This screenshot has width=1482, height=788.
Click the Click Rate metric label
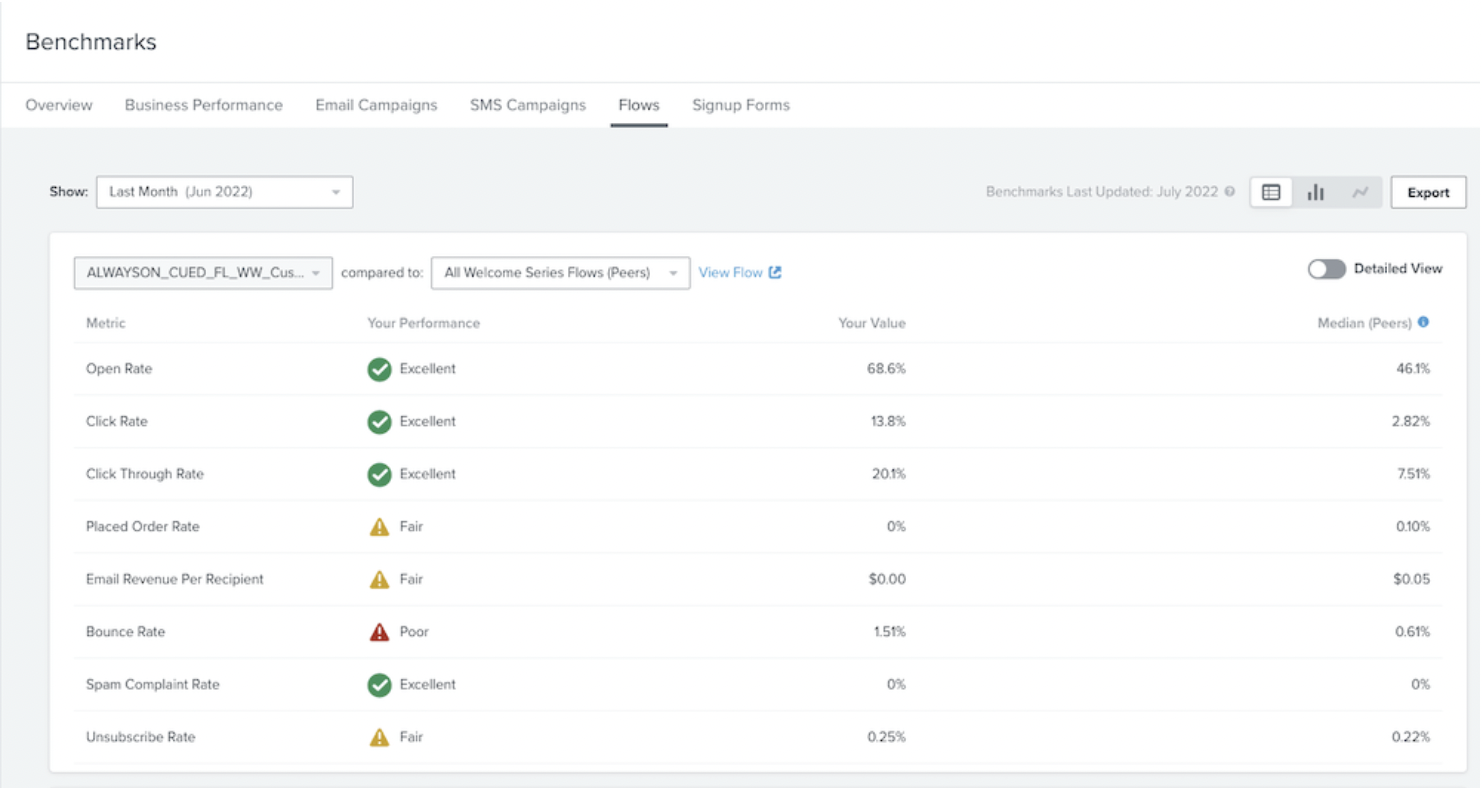point(117,422)
